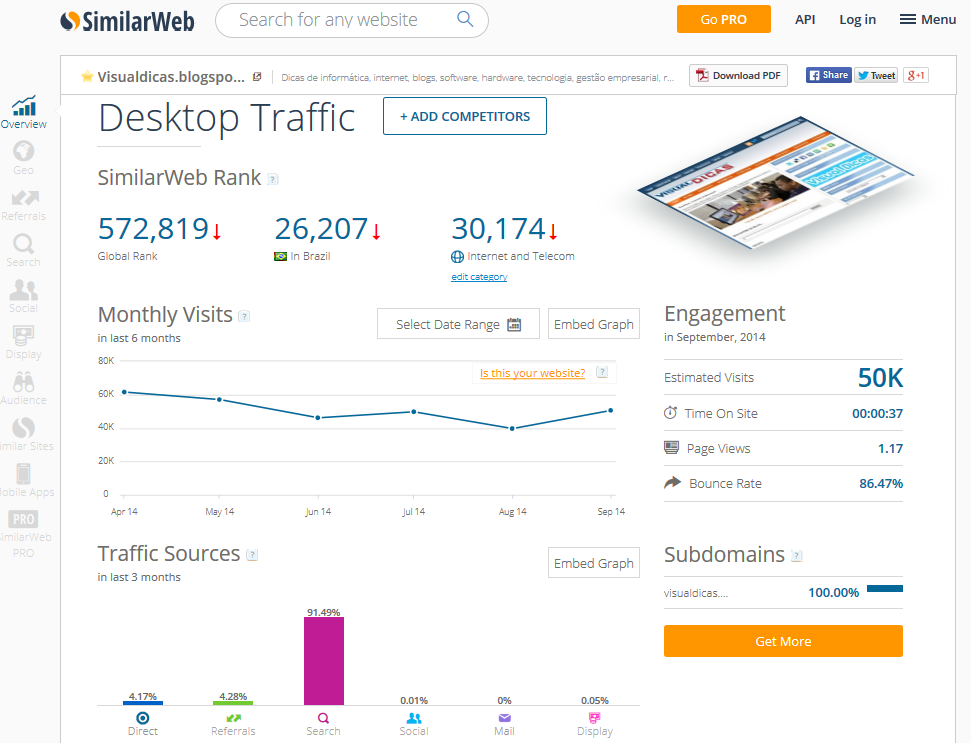The height and width of the screenshot is (743, 971).
Task: Click the Go PRO button
Action: (724, 19)
